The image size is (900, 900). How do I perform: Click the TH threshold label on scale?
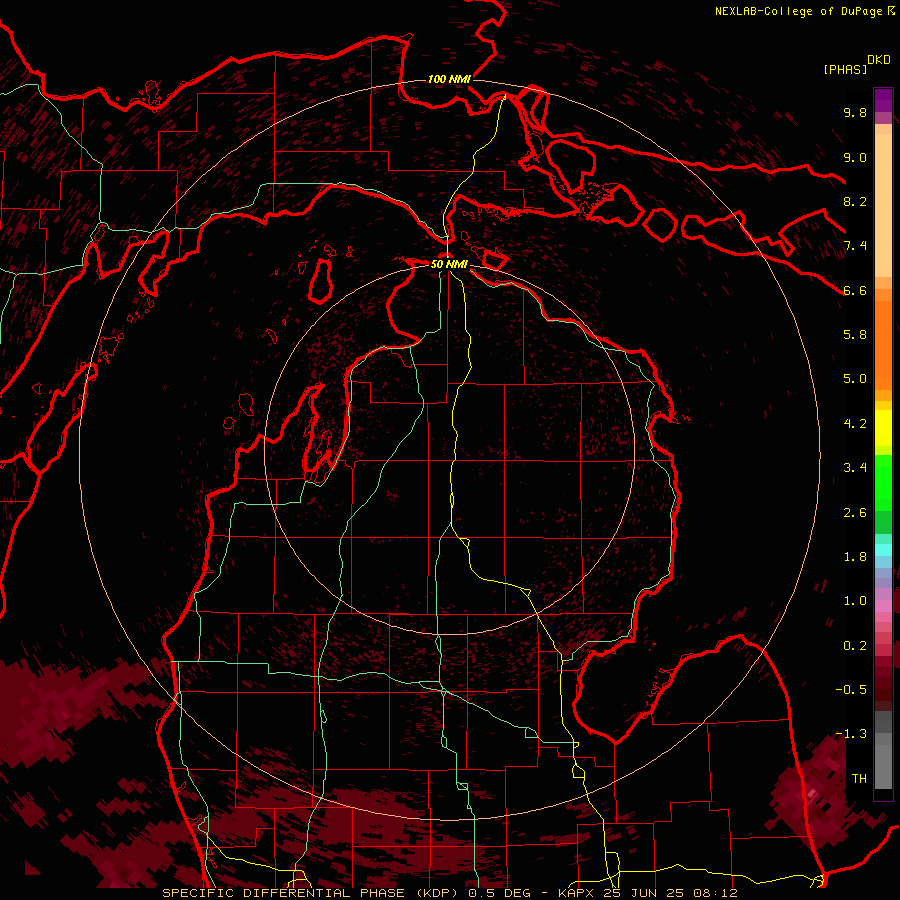point(859,779)
